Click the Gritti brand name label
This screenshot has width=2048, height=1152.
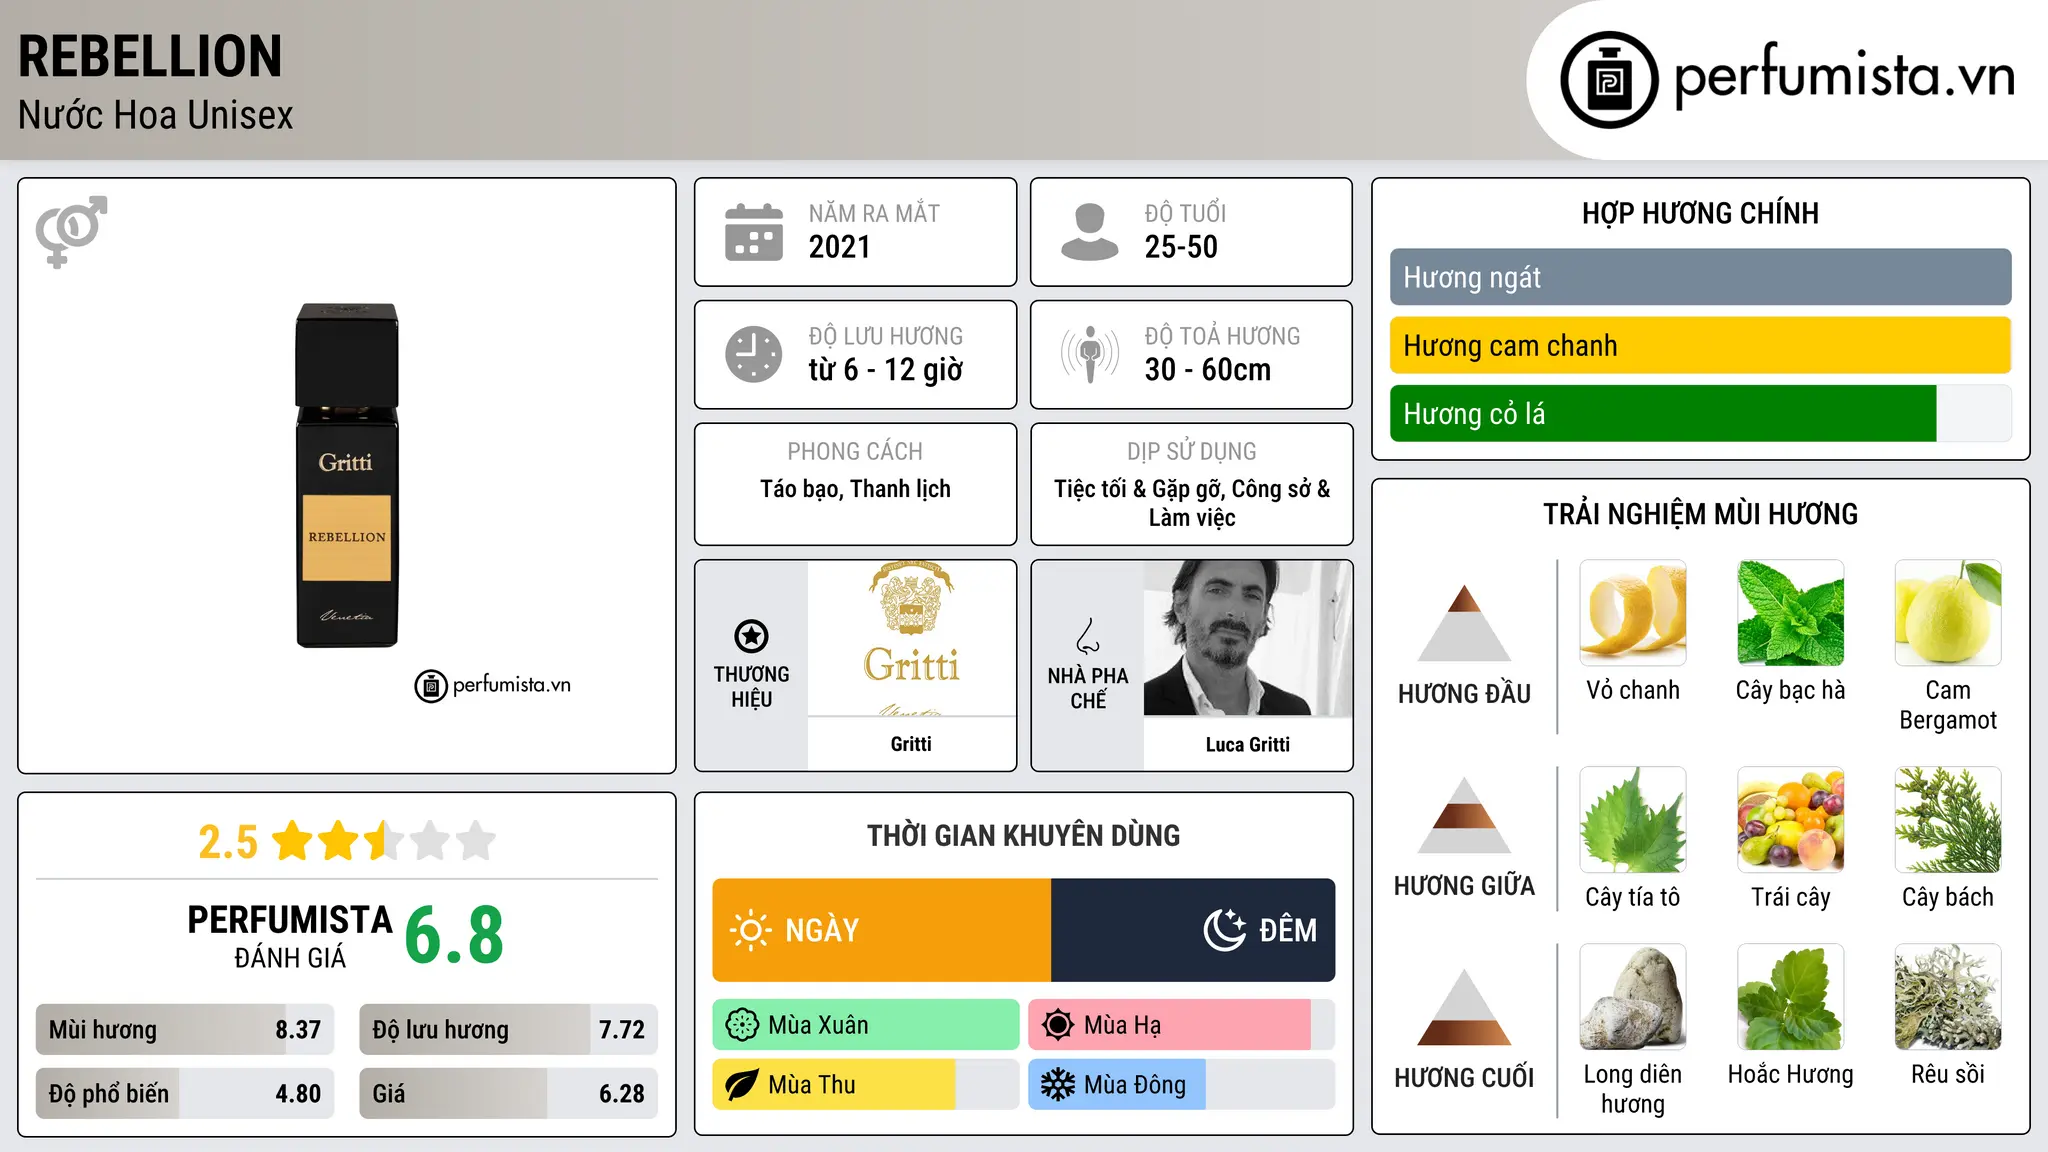[x=911, y=744]
